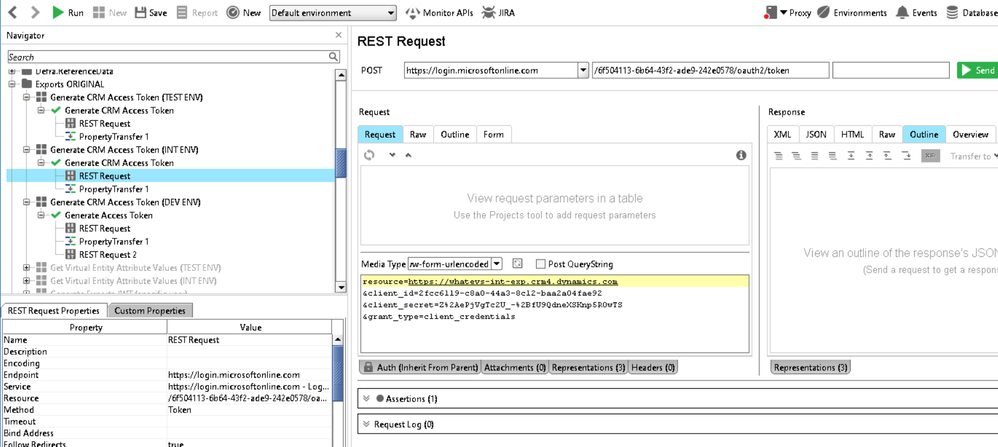Screen dimensions: 998x447
Task: Click the green Send button
Action: tap(977, 70)
